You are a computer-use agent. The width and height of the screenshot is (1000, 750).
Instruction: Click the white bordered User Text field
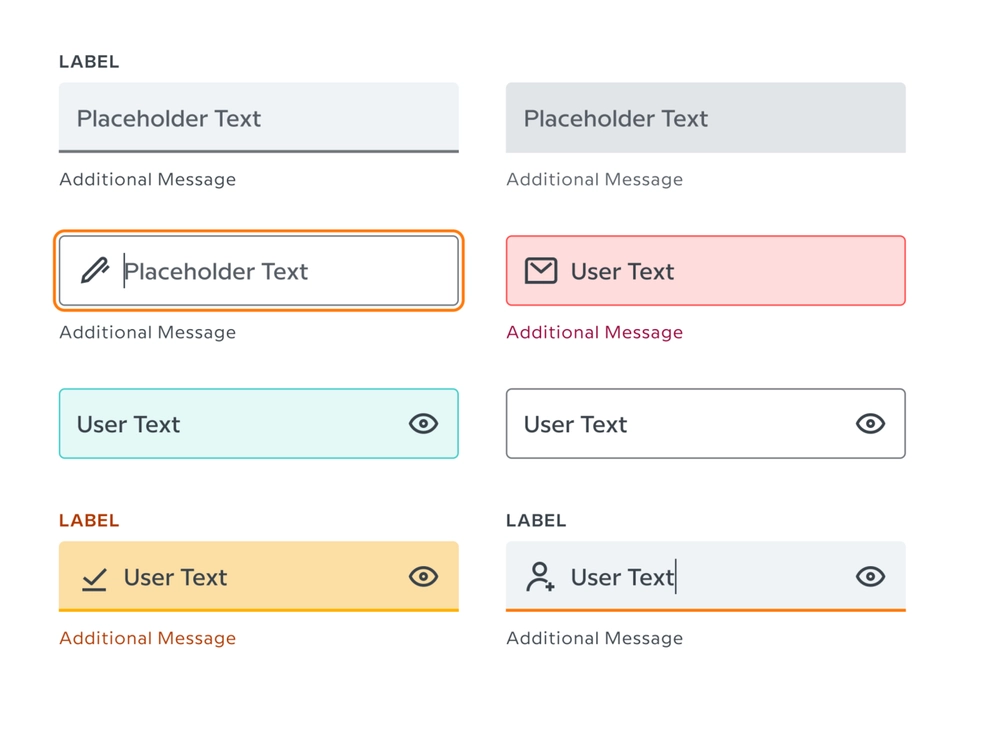pyautogui.click(x=706, y=423)
